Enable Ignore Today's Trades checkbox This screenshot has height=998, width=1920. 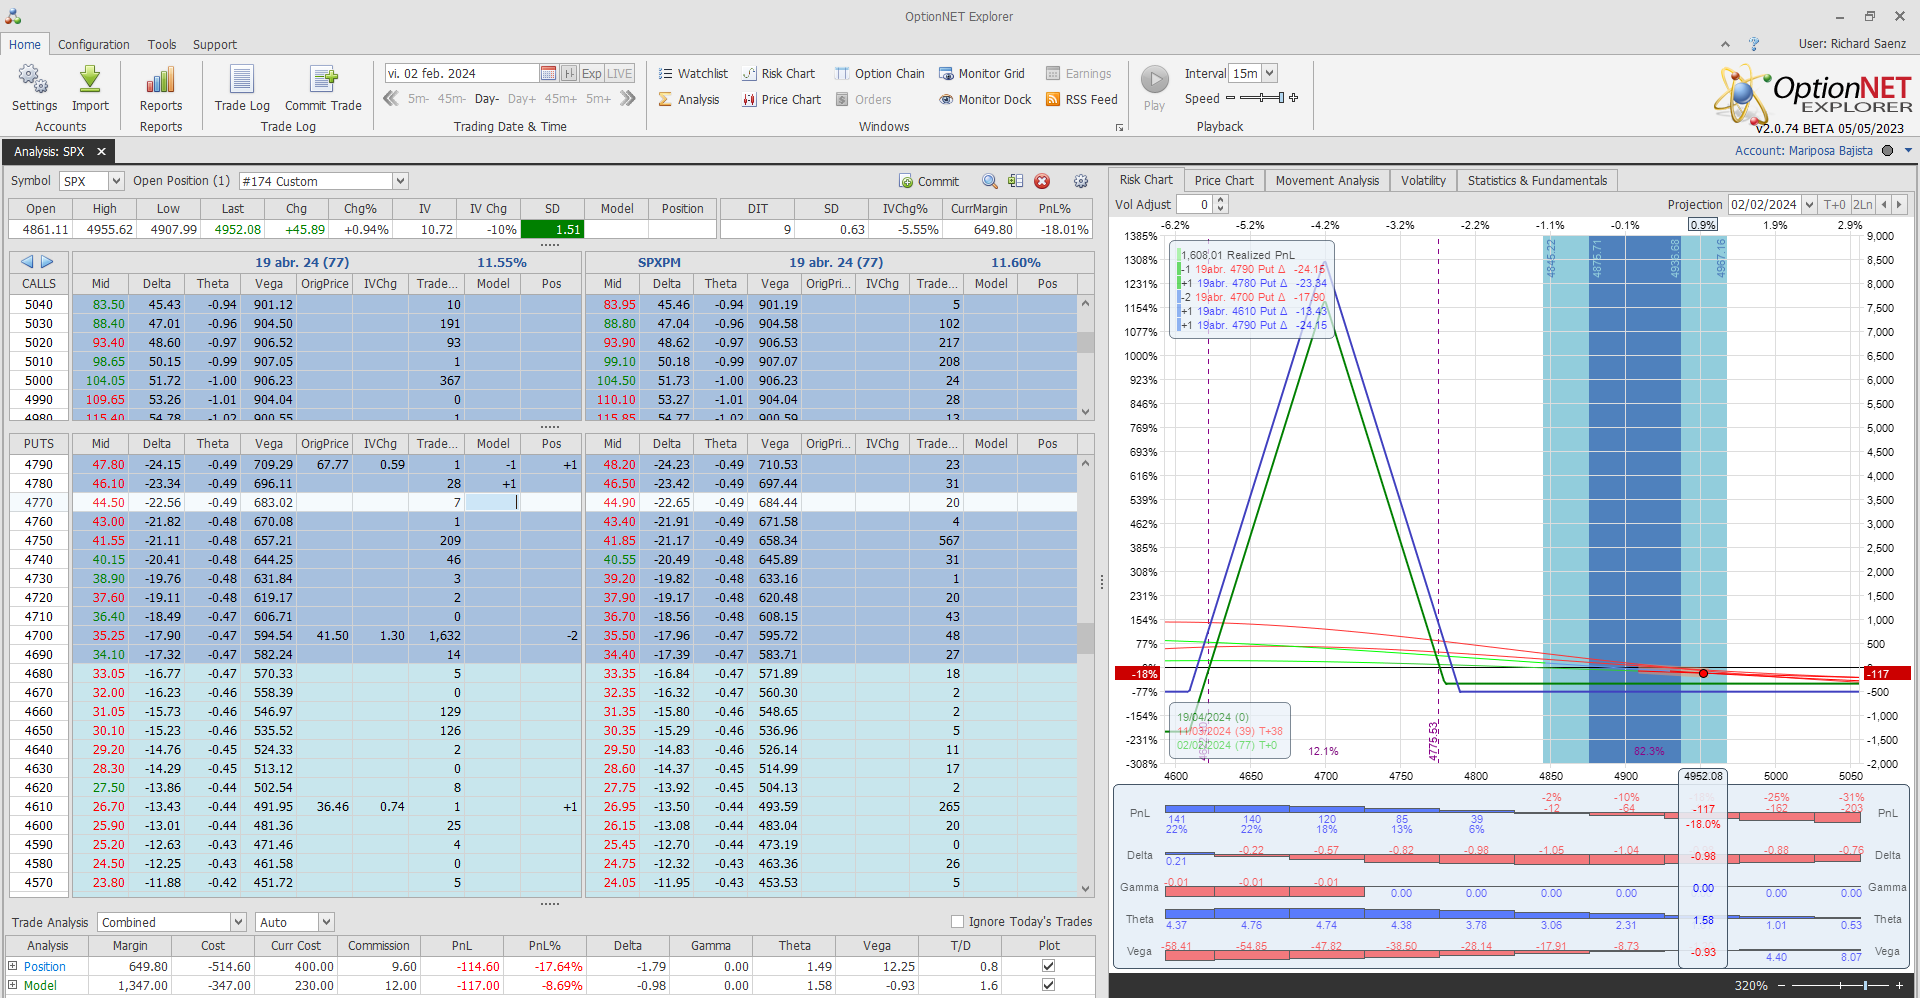click(x=957, y=922)
